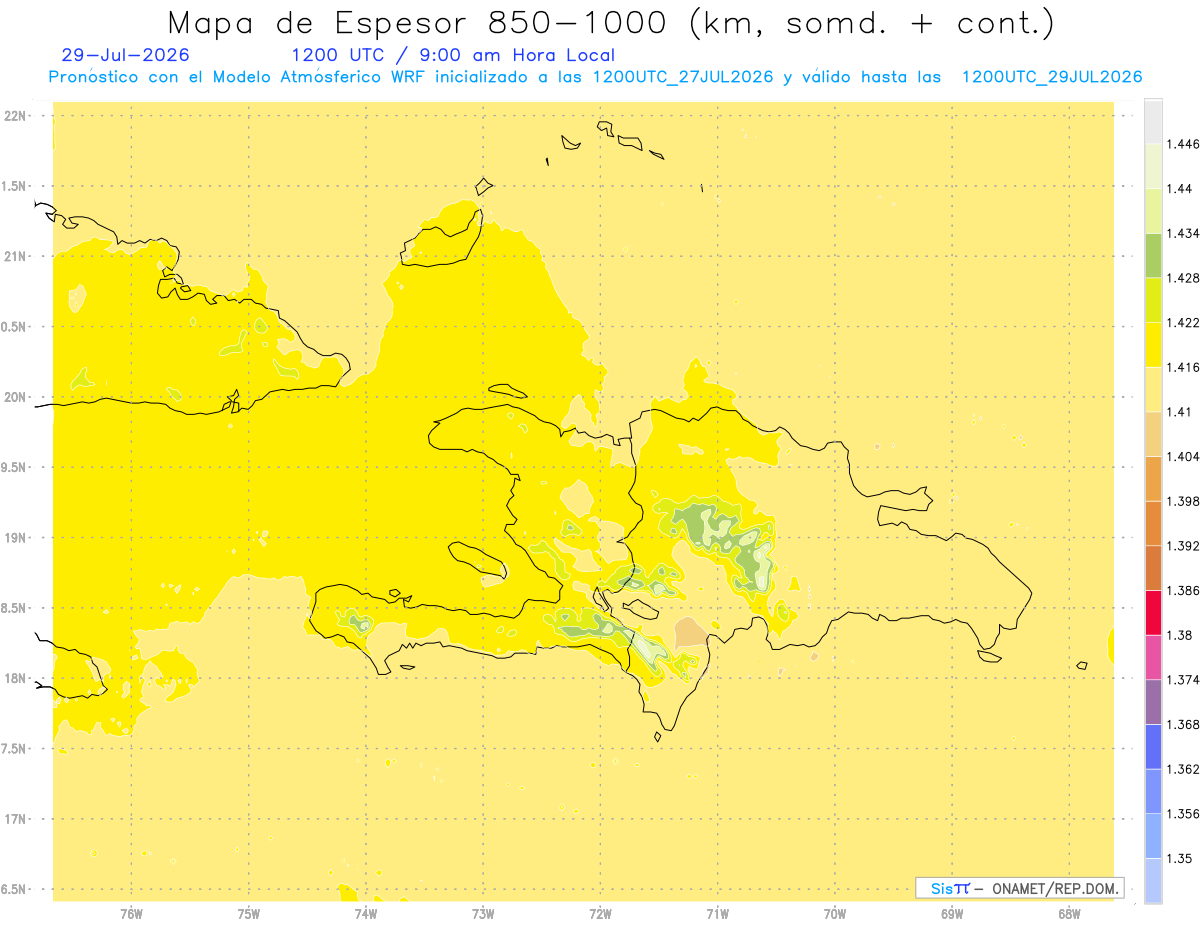Screen dimensions: 1200x927
Task: Click the '22N' latitude label
Action: click(x=17, y=115)
